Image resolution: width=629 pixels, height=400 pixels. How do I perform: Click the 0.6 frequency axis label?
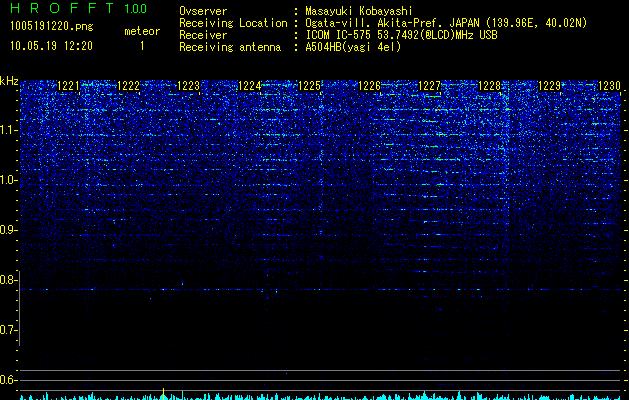(8, 380)
